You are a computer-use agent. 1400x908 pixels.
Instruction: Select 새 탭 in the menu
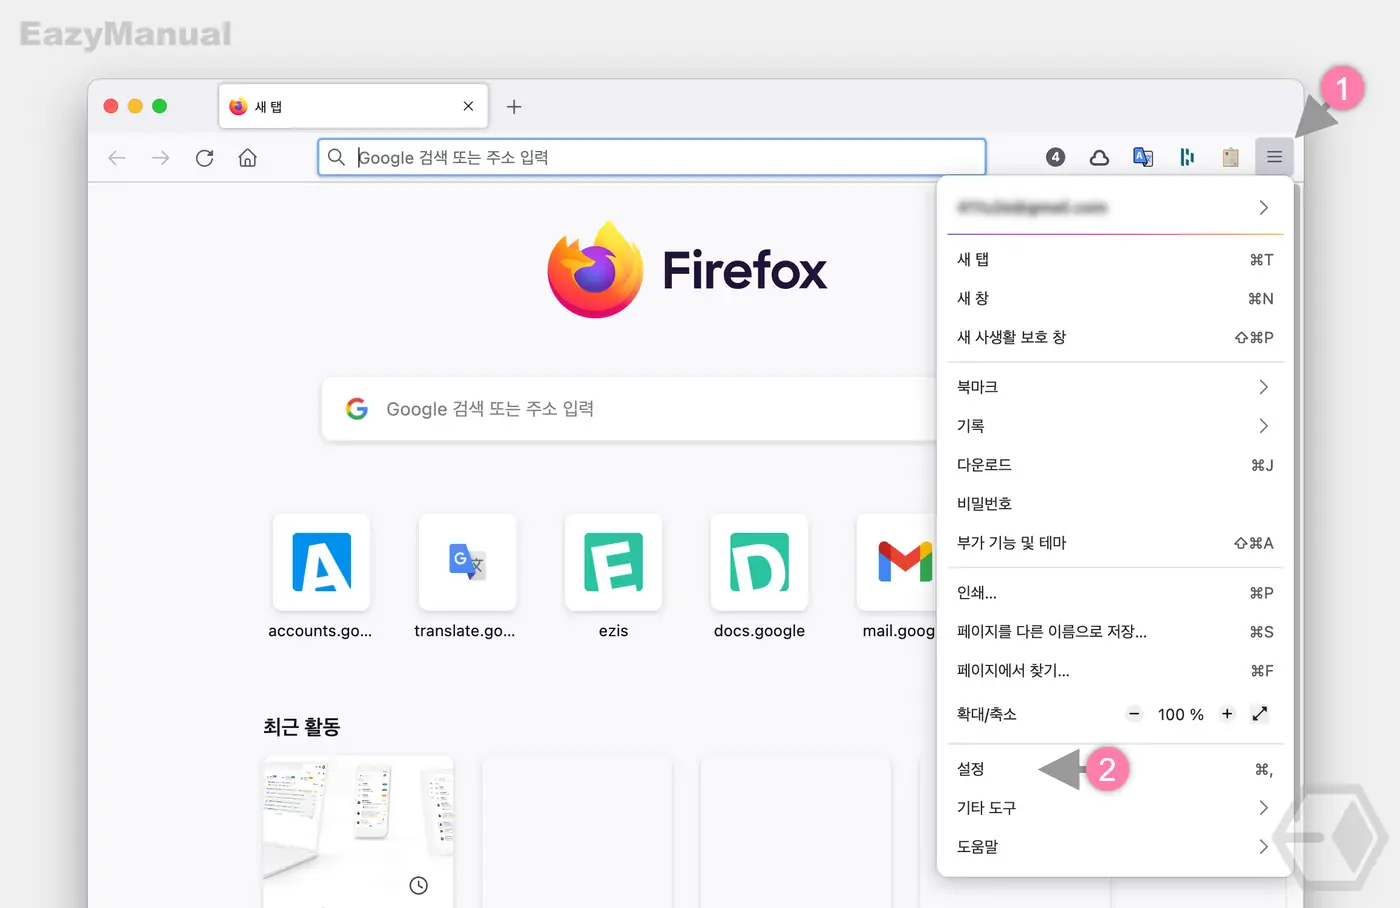coord(1114,259)
